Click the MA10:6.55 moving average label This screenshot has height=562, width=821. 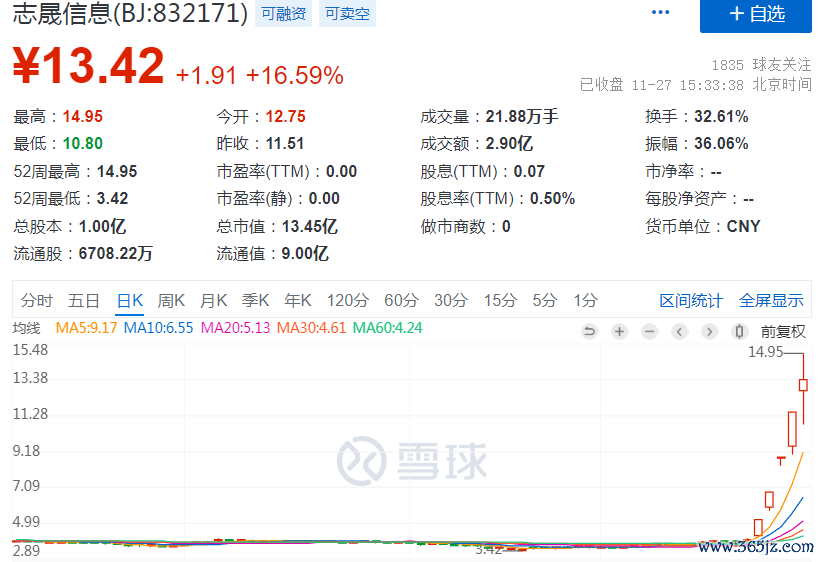point(158,328)
